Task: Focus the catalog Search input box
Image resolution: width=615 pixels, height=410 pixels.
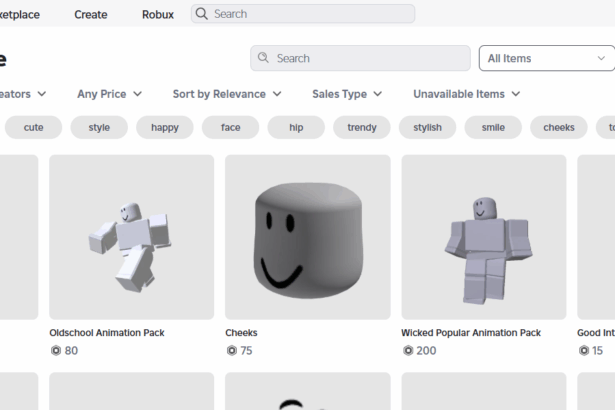Action: coord(360,58)
